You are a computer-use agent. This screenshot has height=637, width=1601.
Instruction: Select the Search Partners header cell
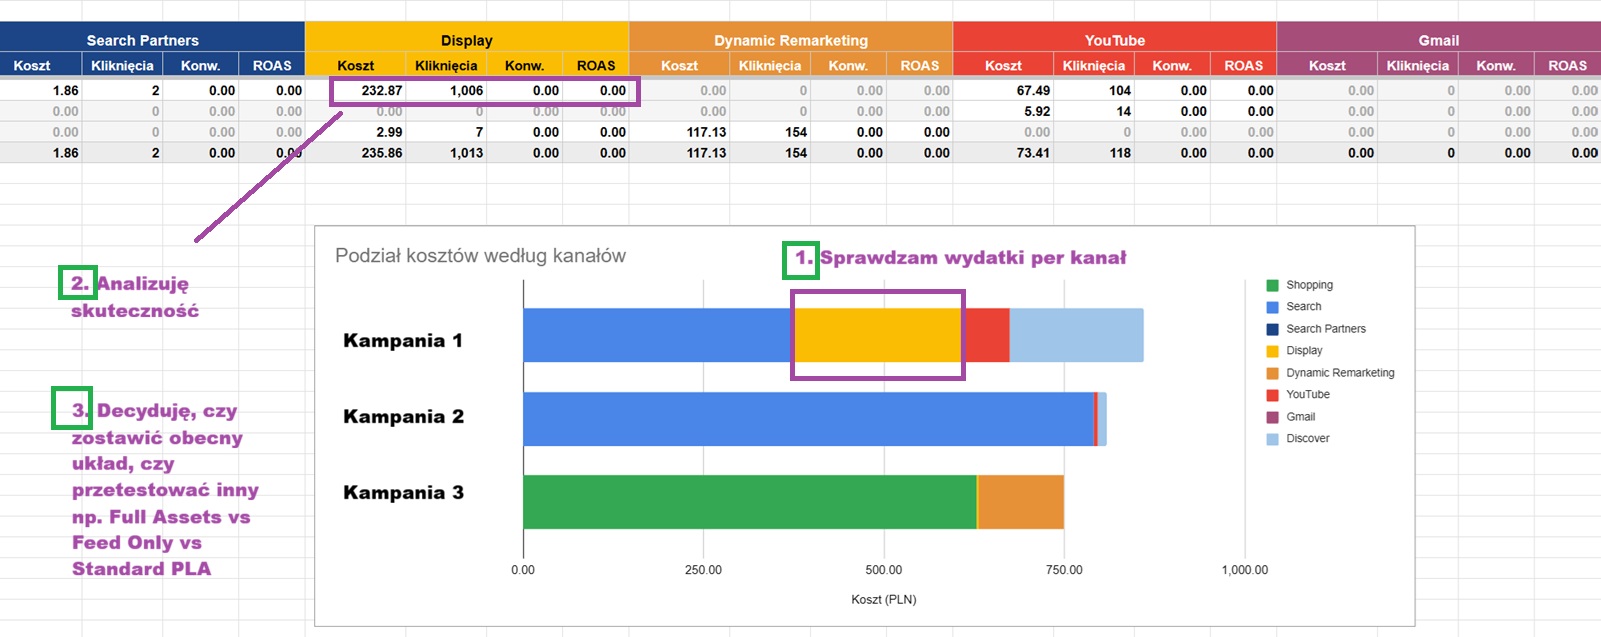tap(142, 40)
